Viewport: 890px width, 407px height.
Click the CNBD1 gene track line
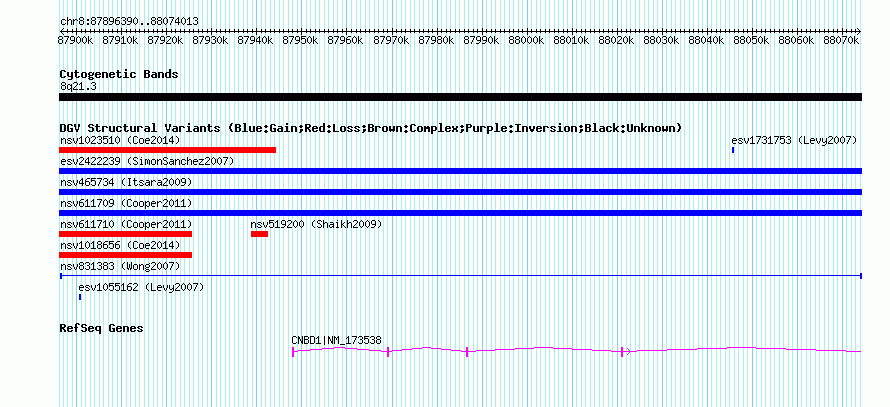pos(577,351)
